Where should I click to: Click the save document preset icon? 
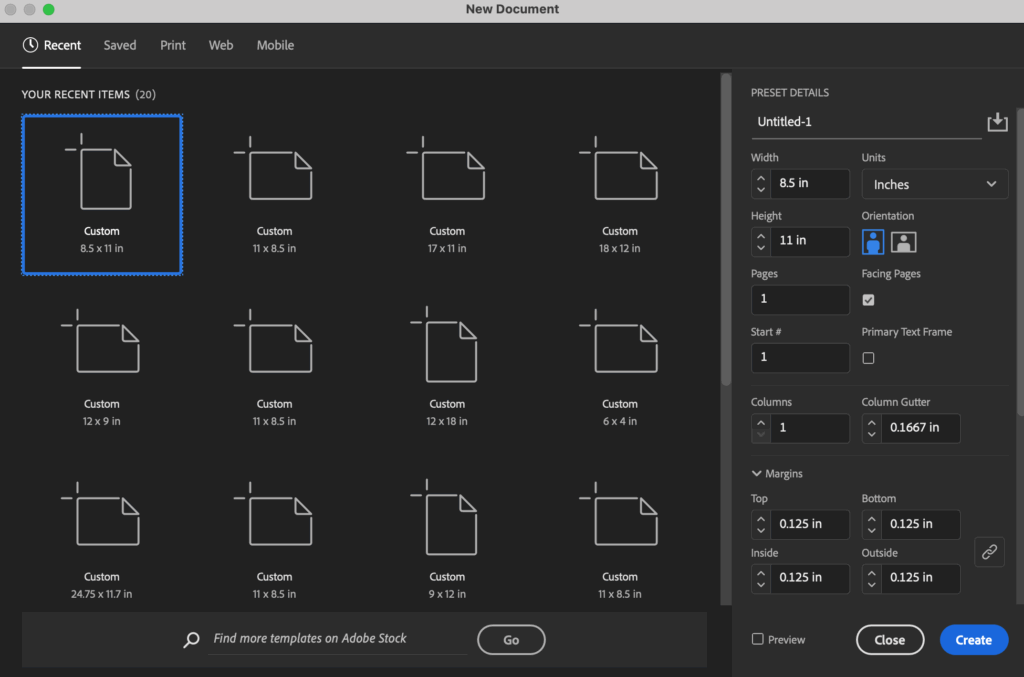click(x=997, y=122)
